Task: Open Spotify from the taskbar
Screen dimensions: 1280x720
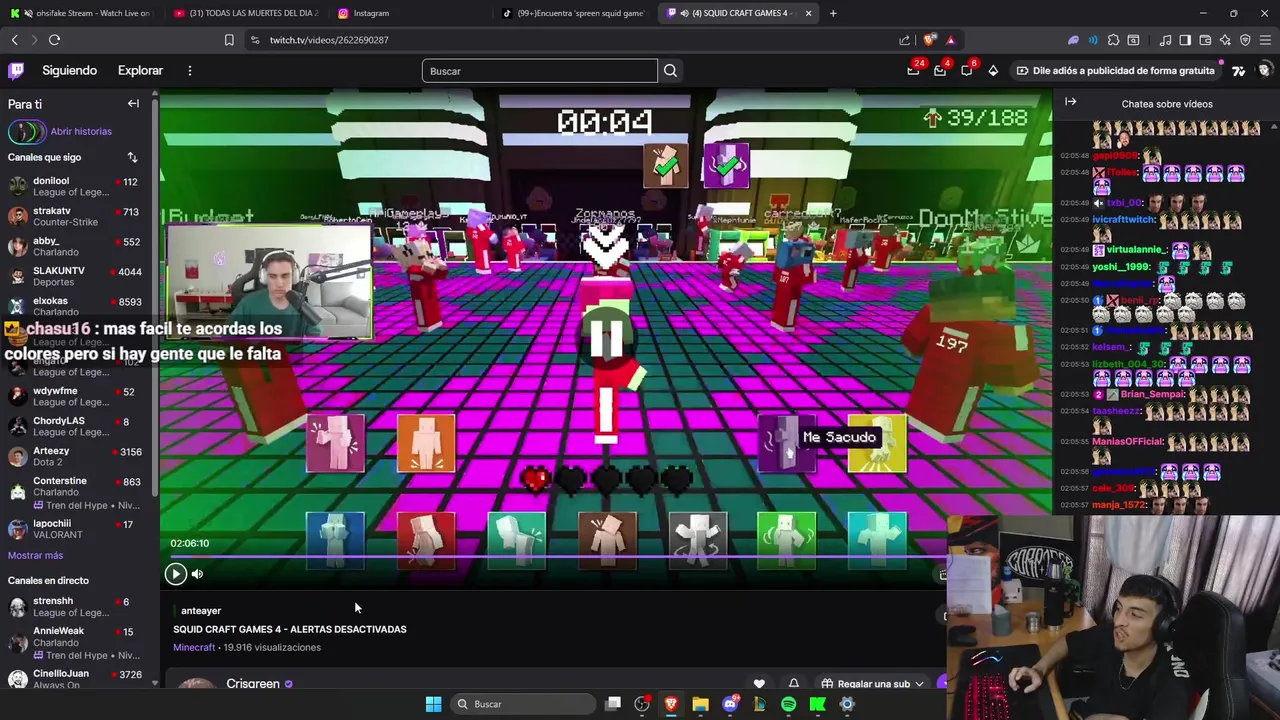Action: tap(788, 704)
